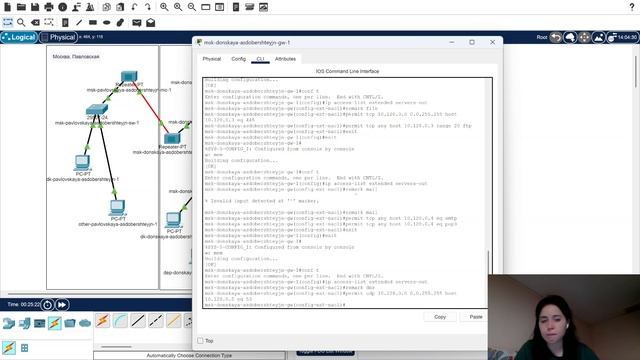Select the End Devices category icon
The width and height of the screenshot is (640, 360).
tap(24, 323)
